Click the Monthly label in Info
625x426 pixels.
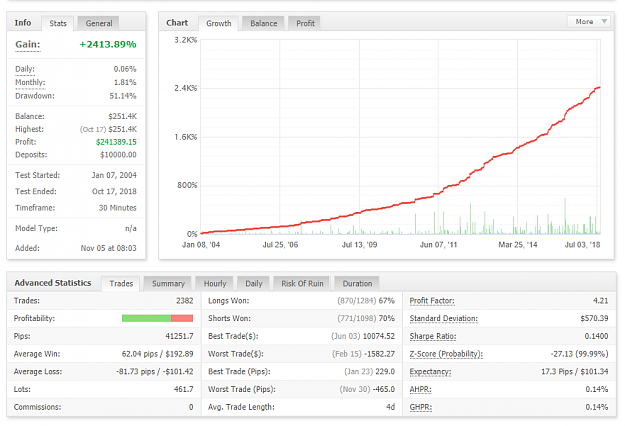coord(30,82)
